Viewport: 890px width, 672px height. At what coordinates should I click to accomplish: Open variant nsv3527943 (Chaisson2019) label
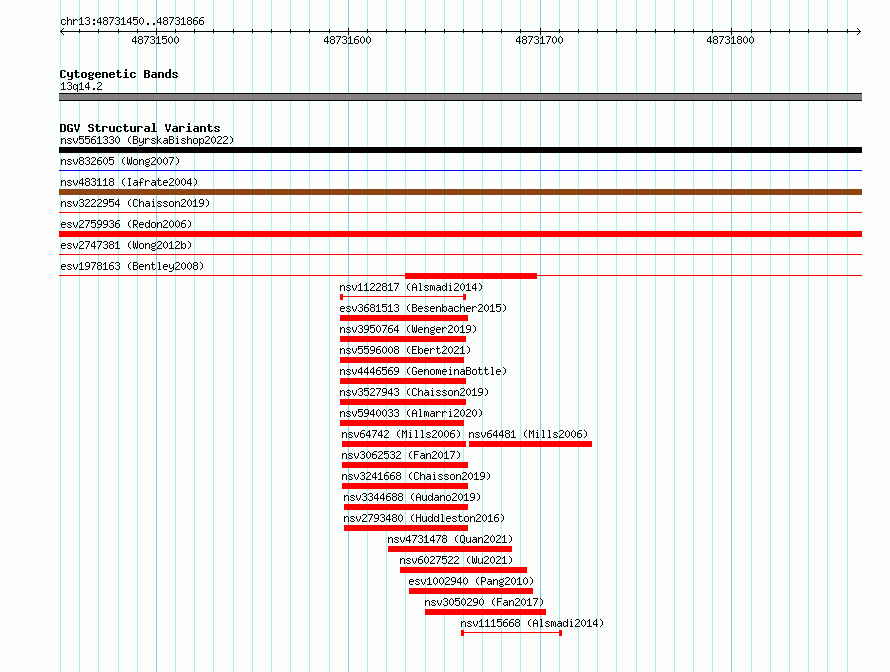click(414, 392)
